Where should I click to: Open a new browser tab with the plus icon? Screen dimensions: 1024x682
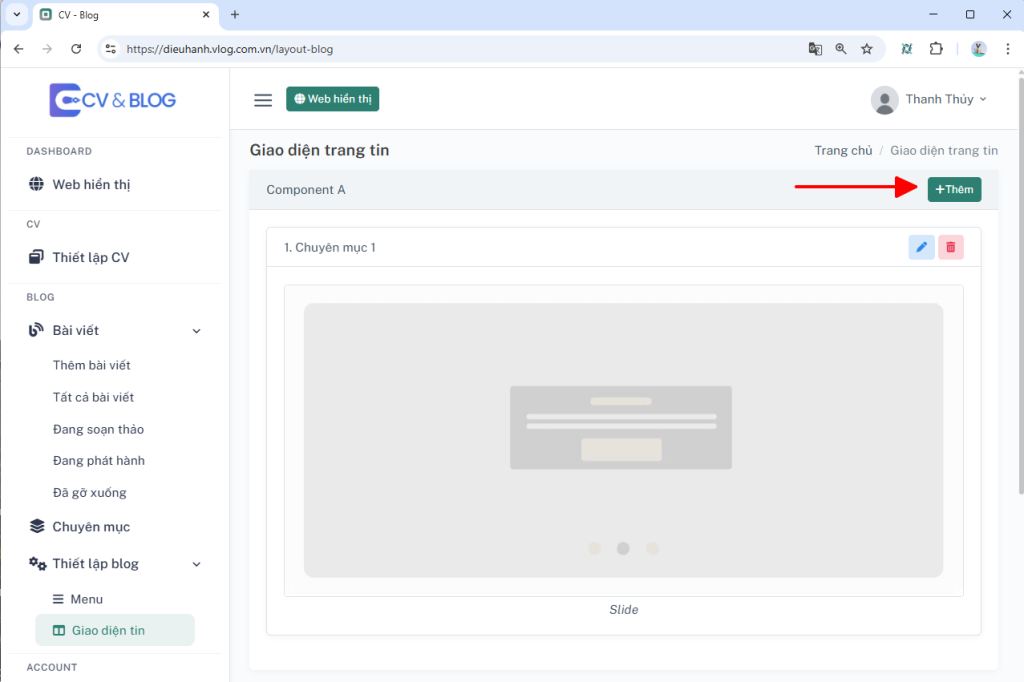coord(235,14)
